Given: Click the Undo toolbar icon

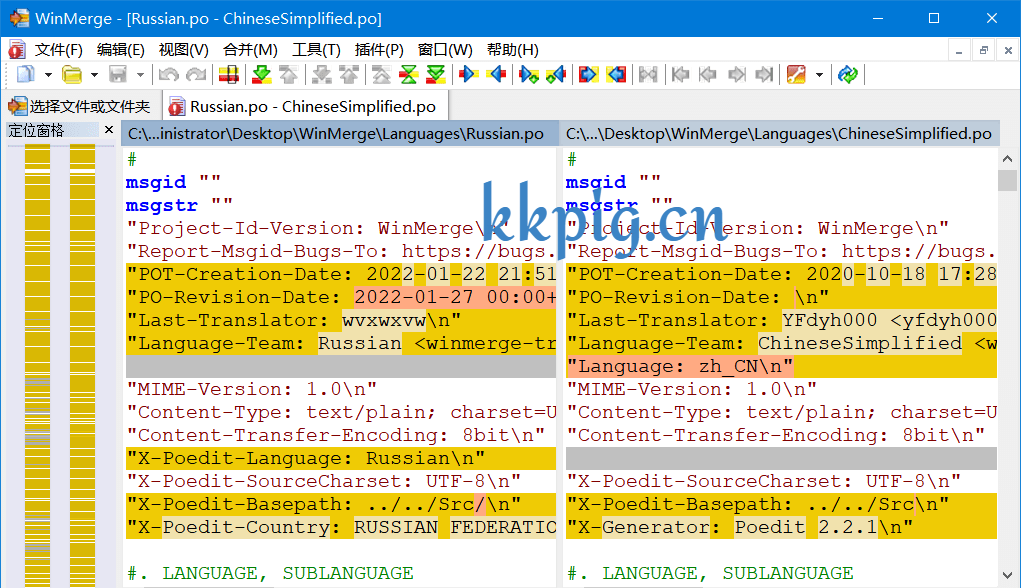Looking at the screenshot, I should [169, 75].
